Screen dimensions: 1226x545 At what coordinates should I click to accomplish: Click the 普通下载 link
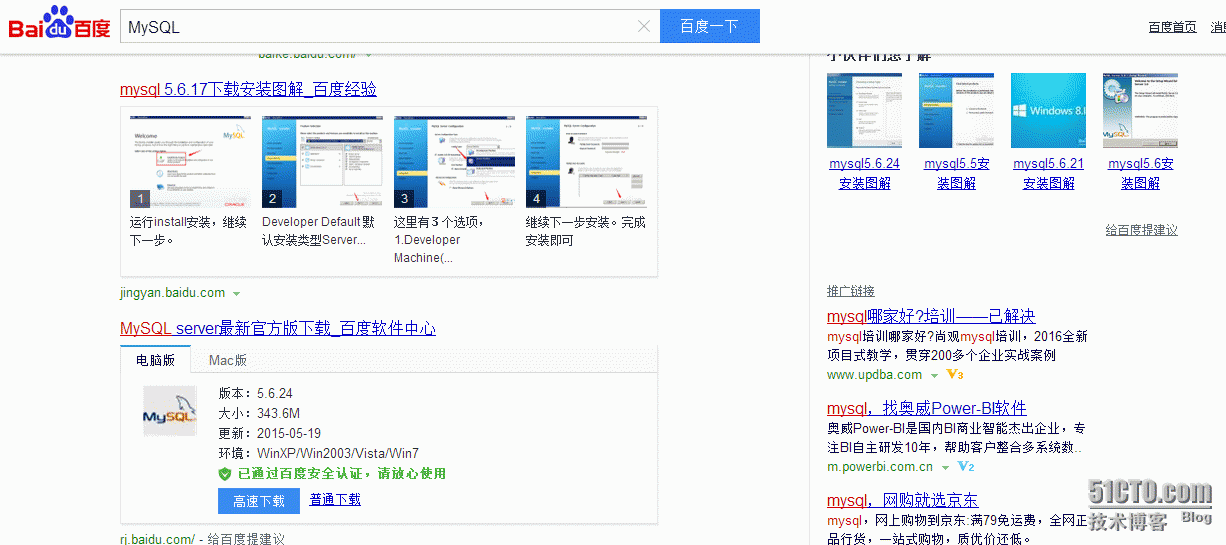tap(335, 500)
